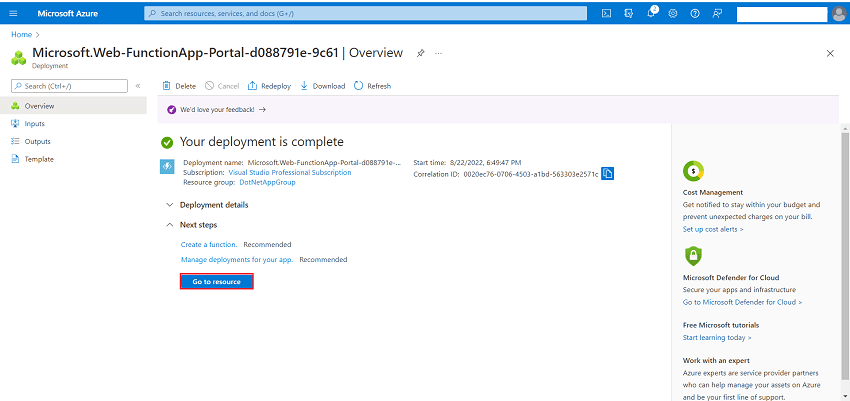Open the account avatar menu

click(838, 14)
